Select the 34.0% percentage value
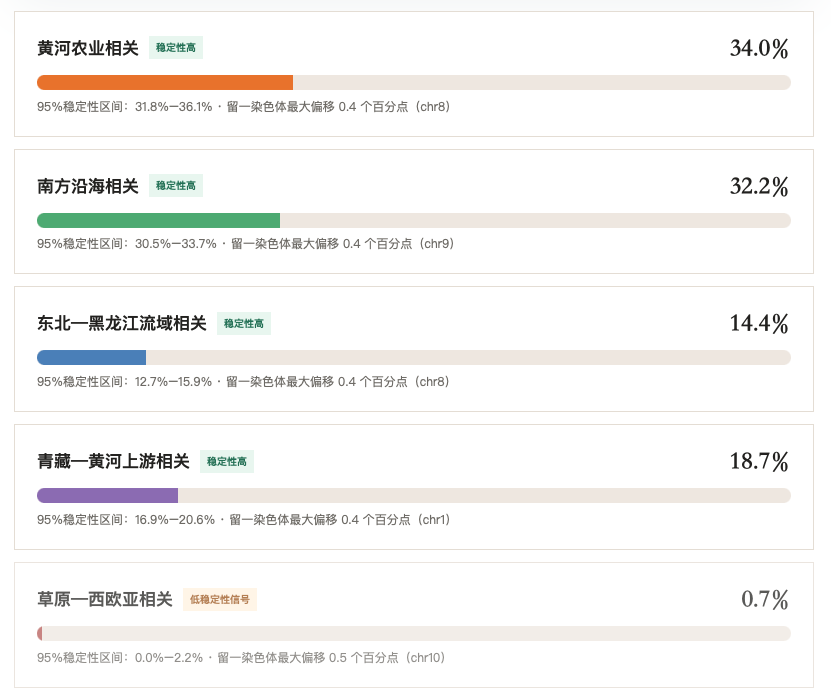The image size is (831, 699). (759, 48)
